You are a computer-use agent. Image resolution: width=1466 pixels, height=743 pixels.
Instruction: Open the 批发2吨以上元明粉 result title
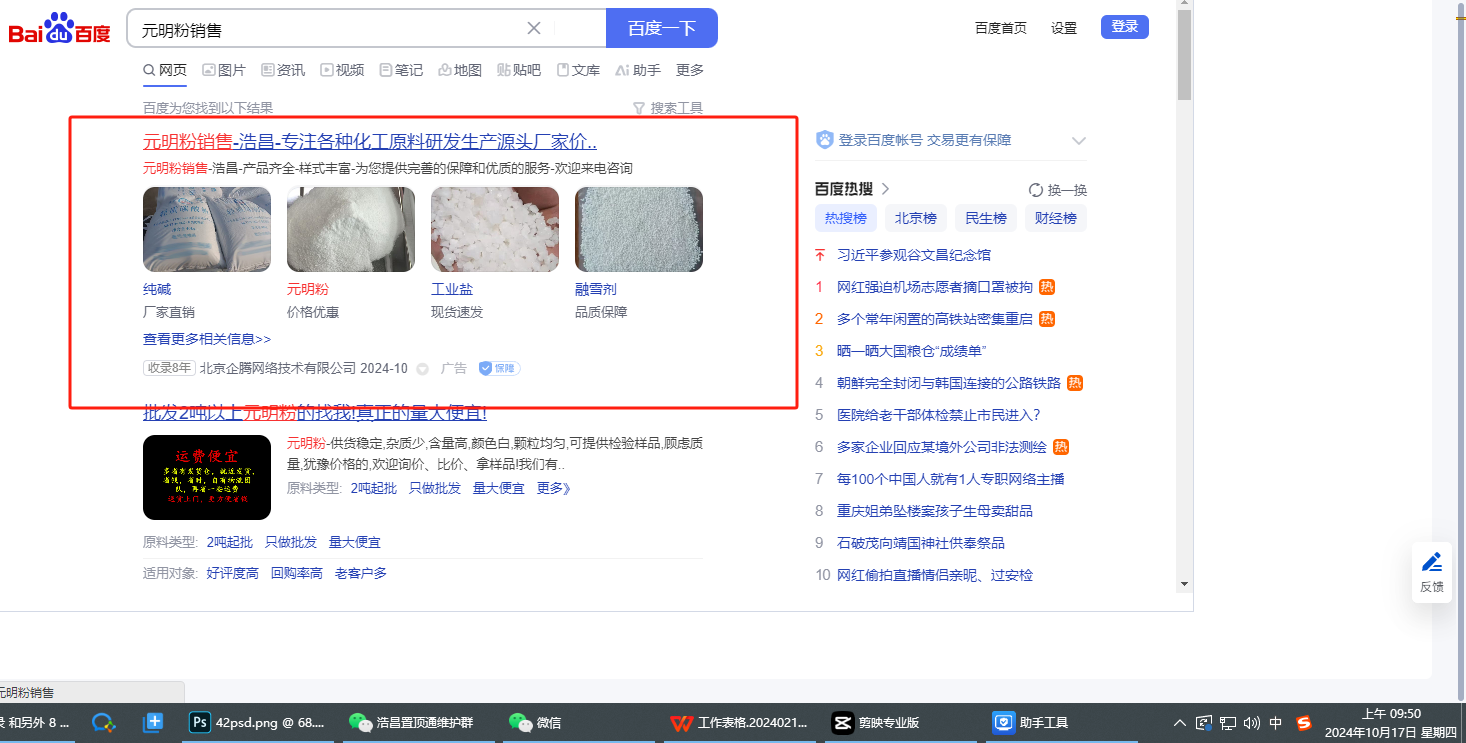pos(315,413)
